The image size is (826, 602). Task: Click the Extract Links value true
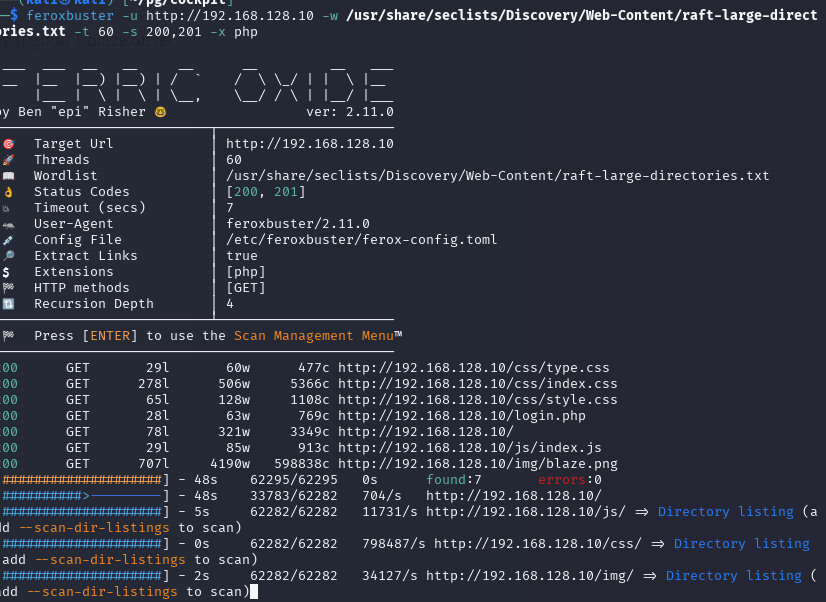click(x=242, y=256)
